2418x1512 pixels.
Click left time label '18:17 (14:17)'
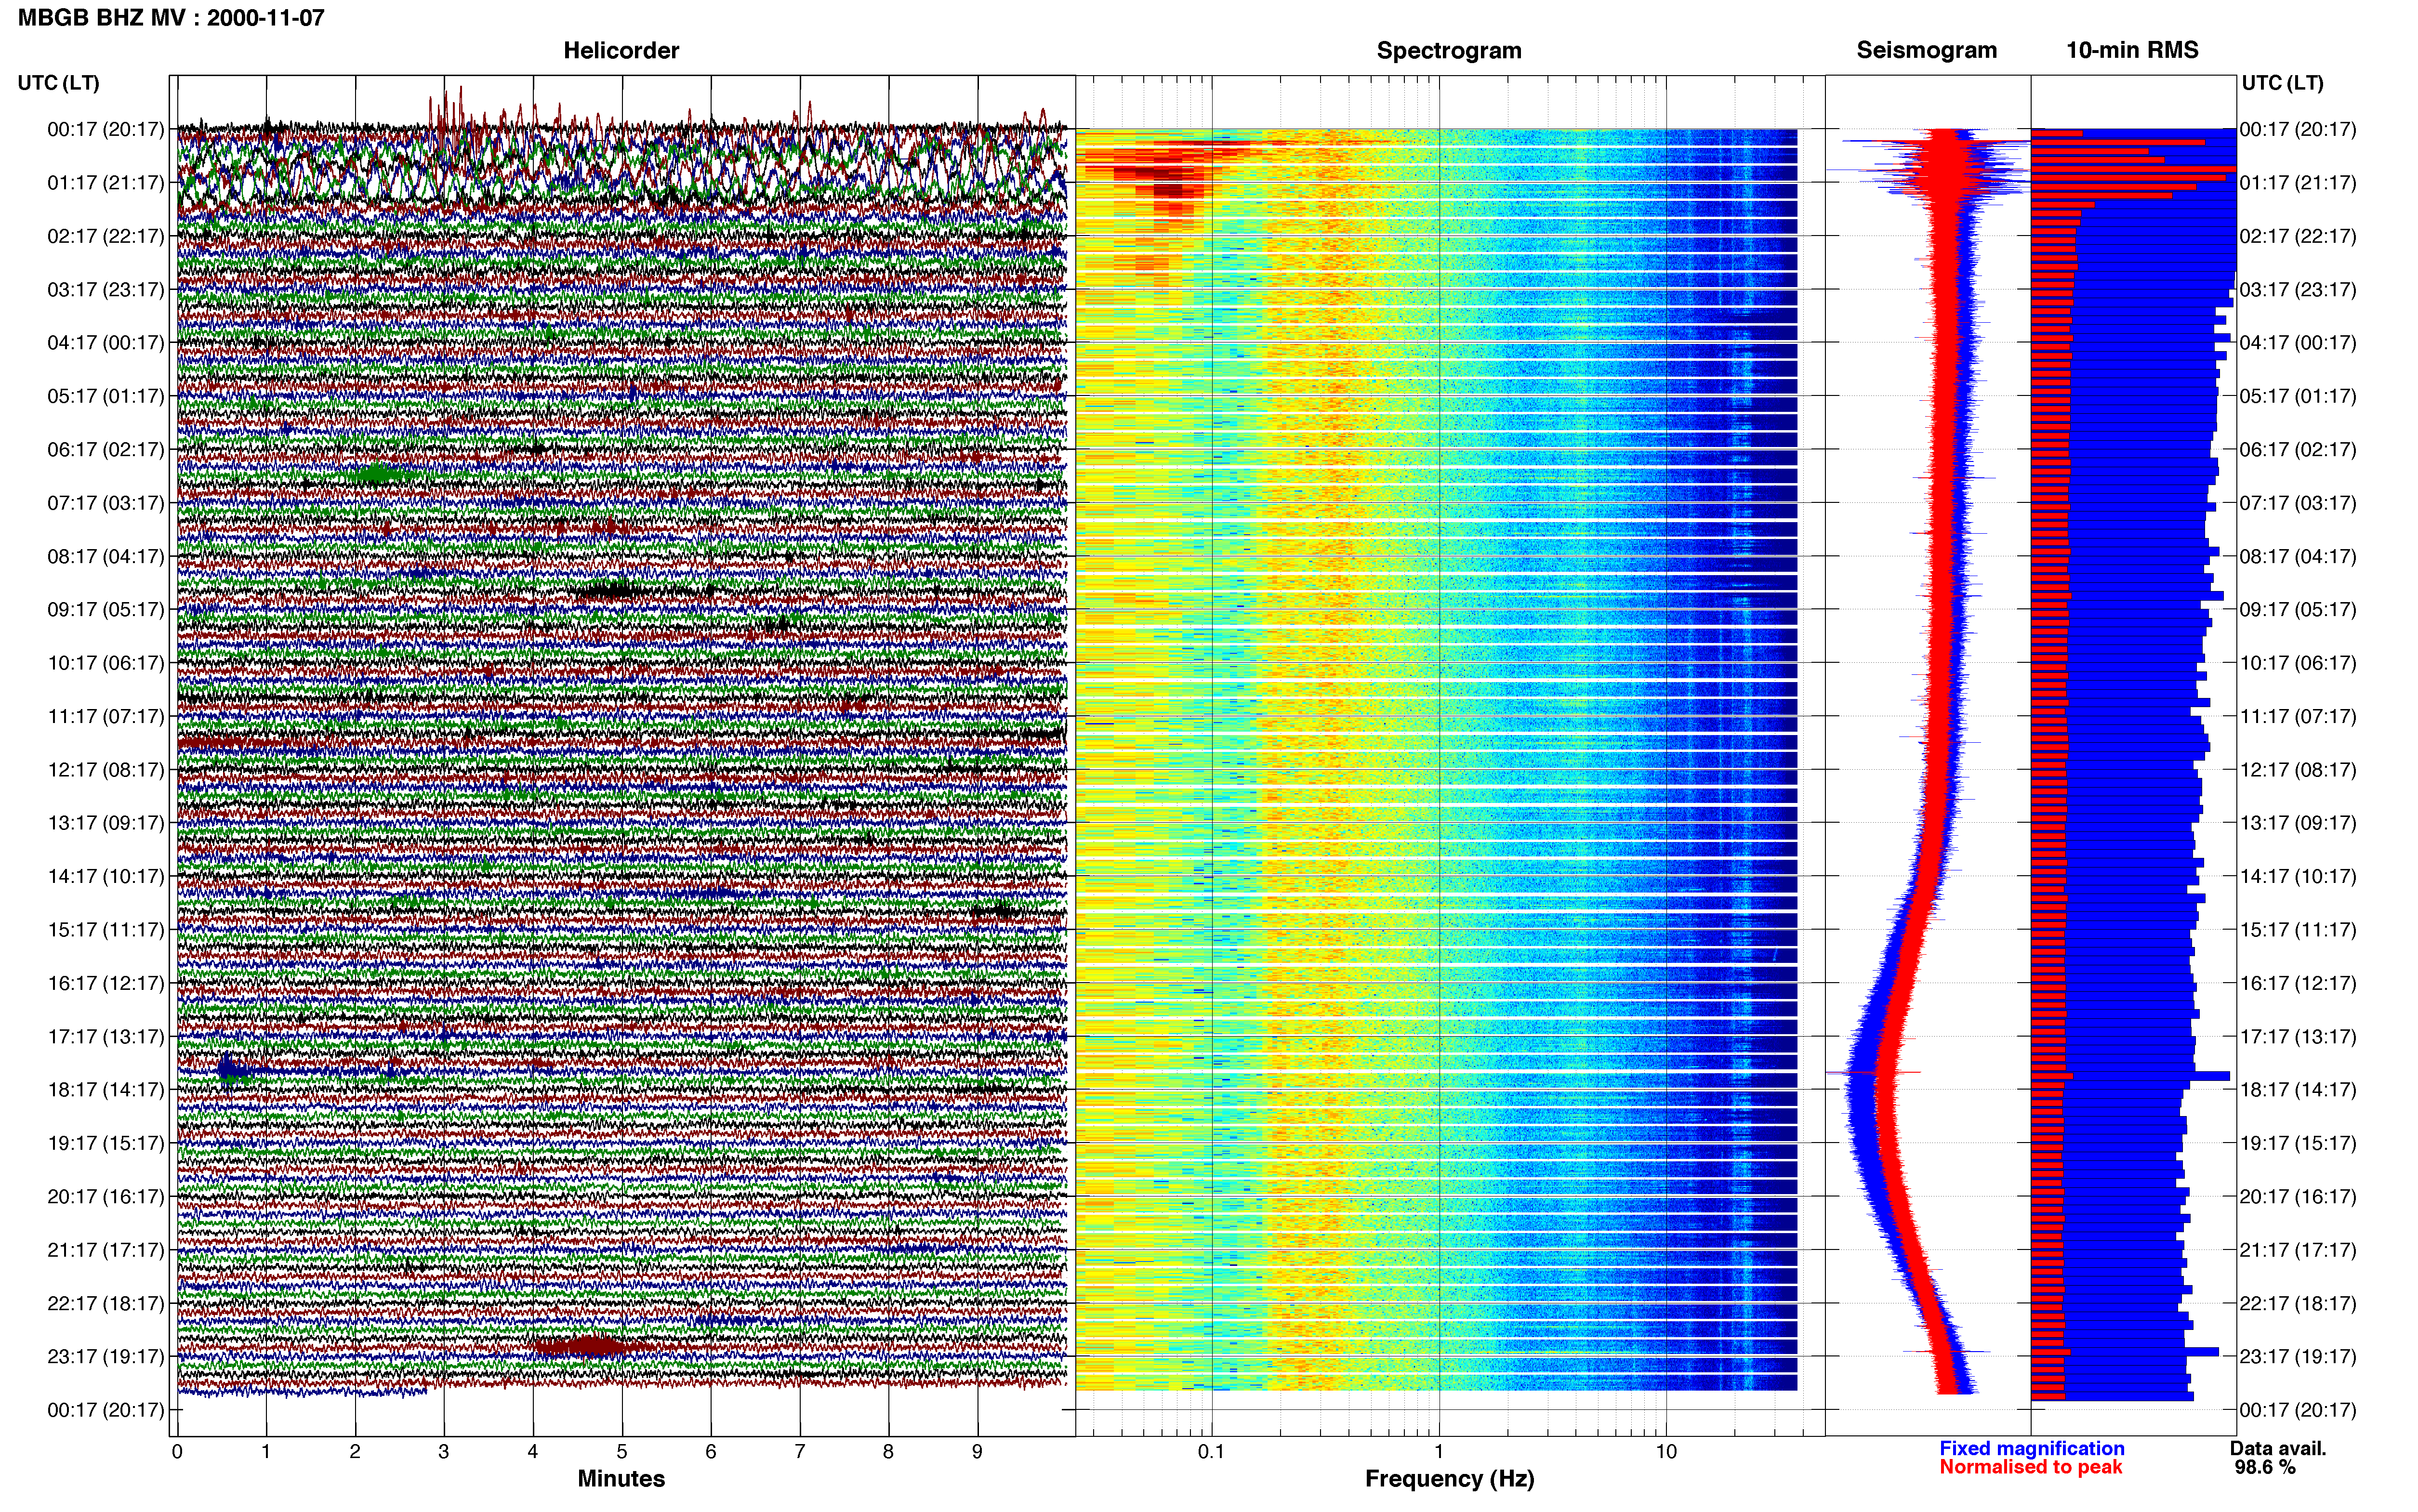click(x=105, y=1089)
